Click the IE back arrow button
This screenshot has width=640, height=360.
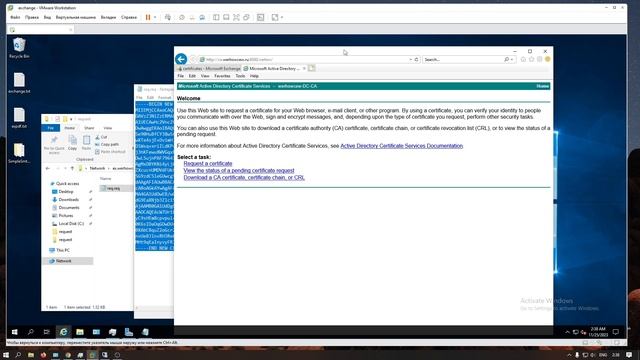181,59
